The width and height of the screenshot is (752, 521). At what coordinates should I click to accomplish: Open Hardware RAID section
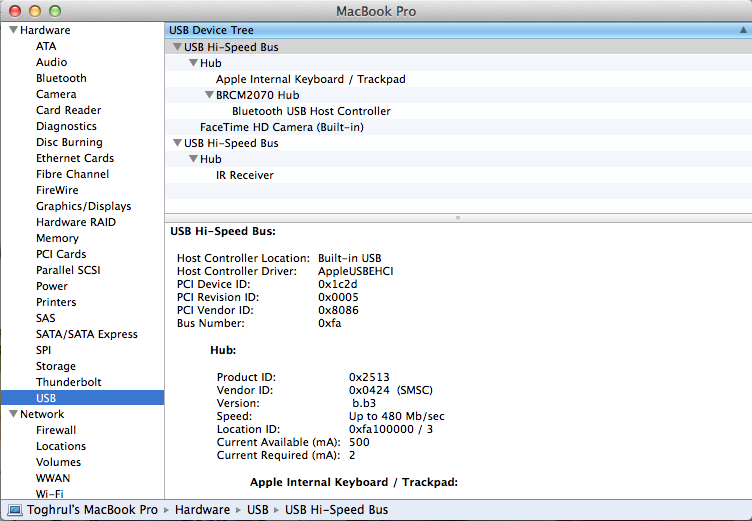point(76,222)
